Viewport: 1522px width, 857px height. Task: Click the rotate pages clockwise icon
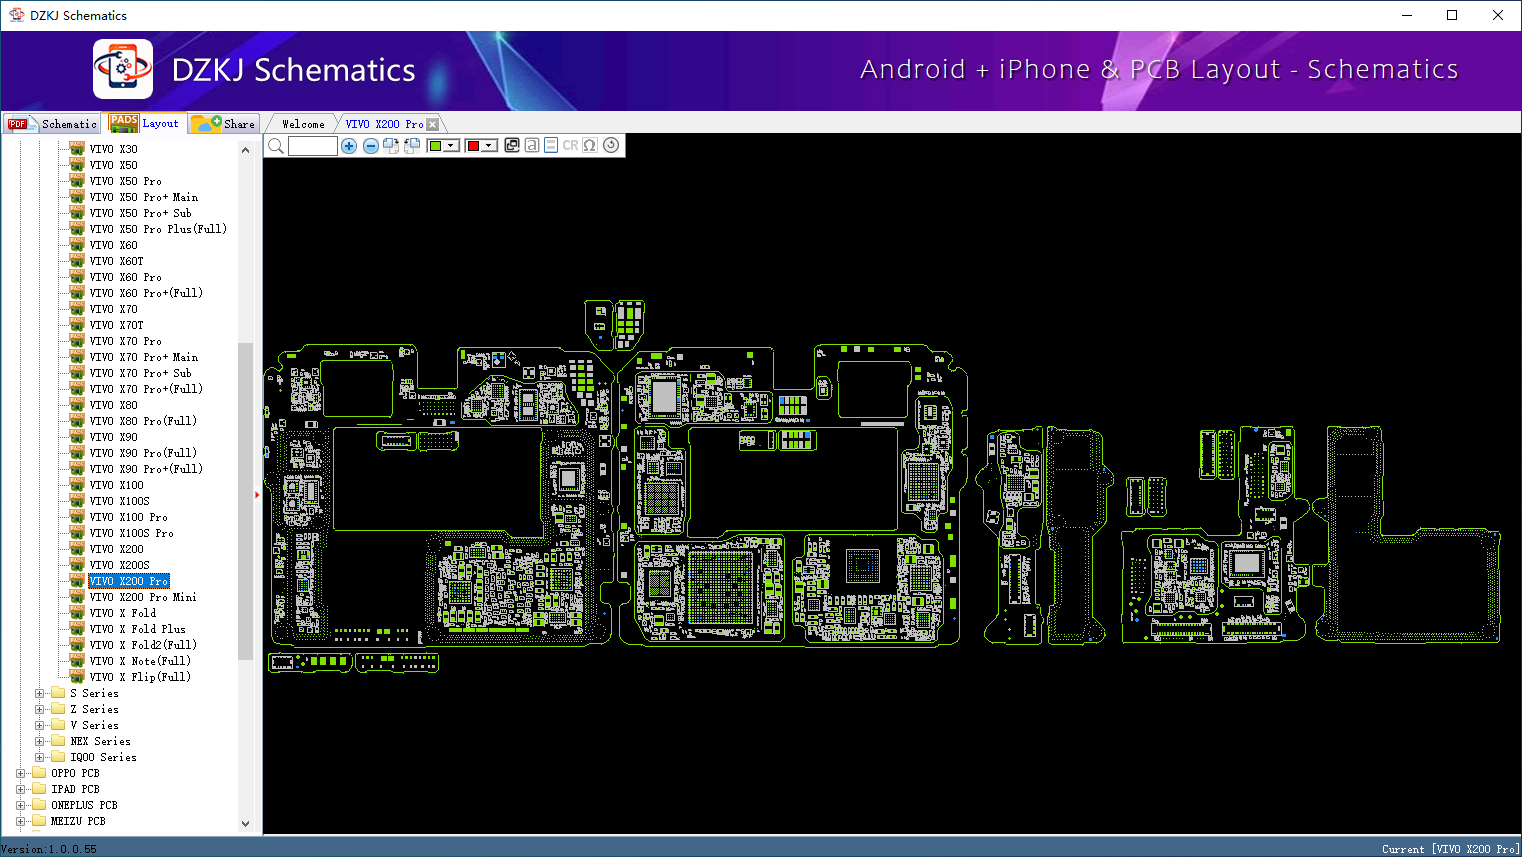(391, 146)
